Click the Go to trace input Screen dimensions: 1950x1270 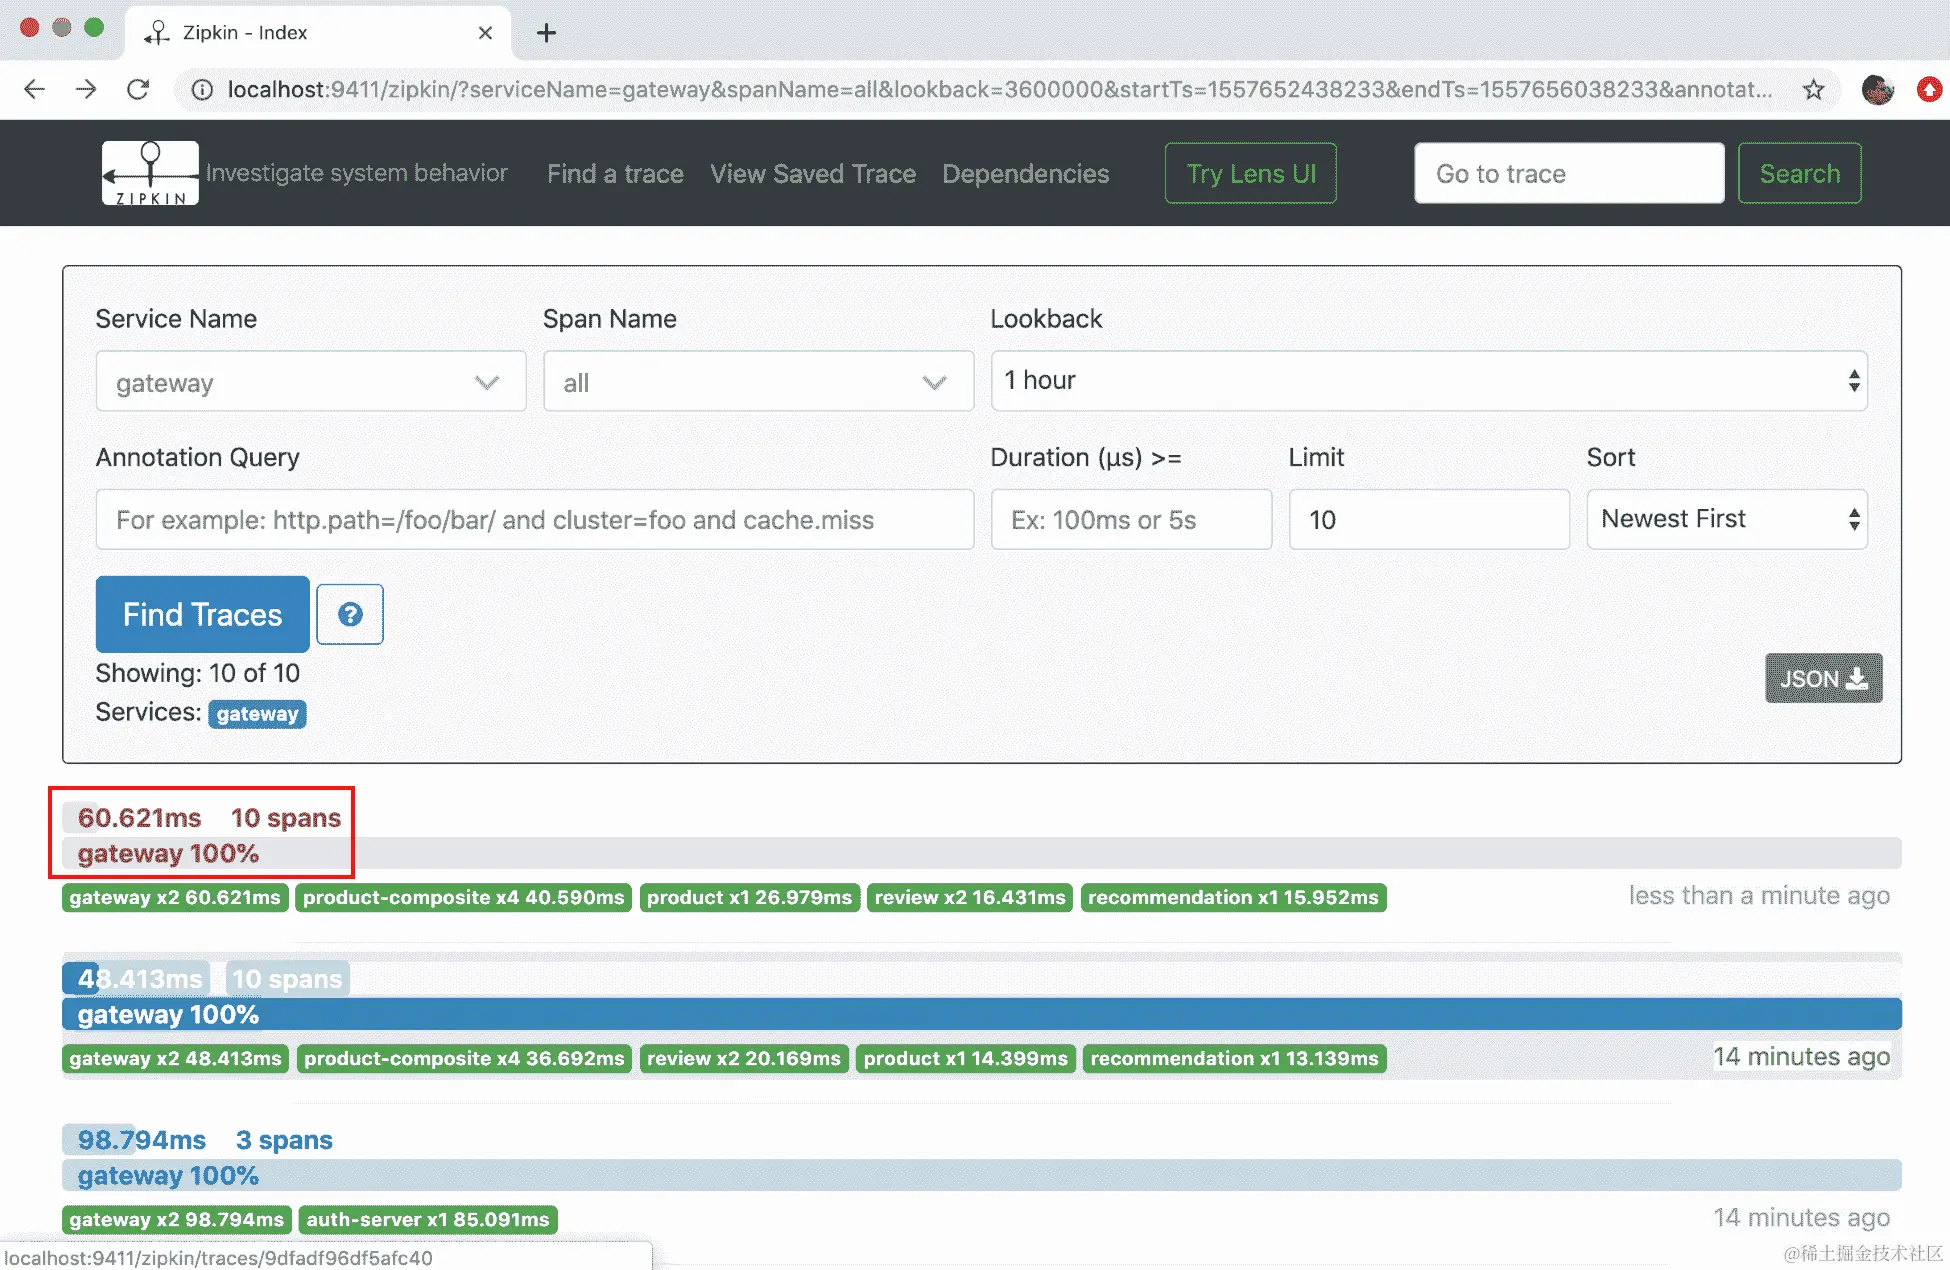point(1568,174)
